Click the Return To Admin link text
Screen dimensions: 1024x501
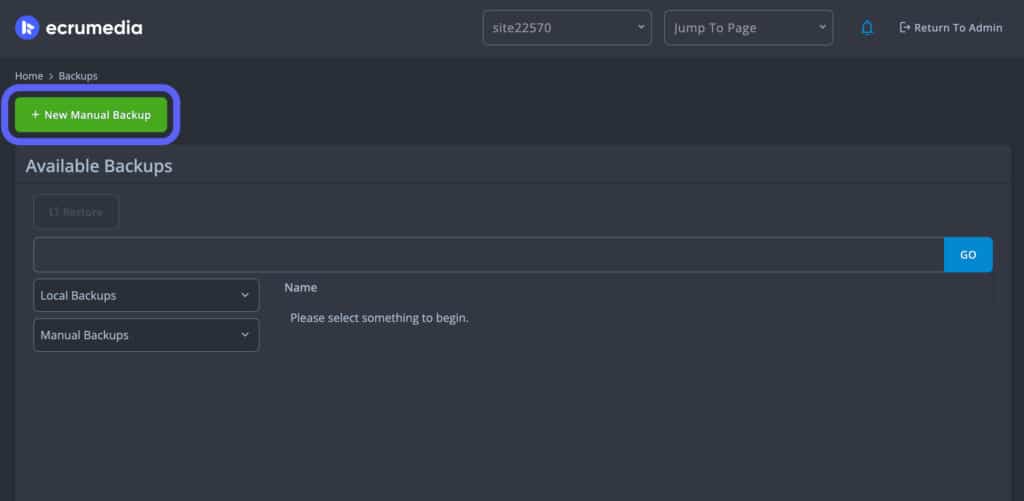(x=957, y=28)
